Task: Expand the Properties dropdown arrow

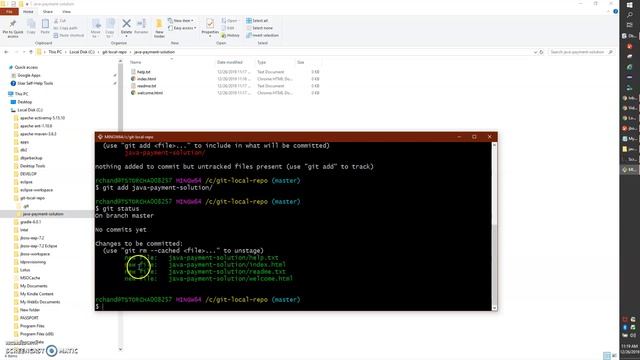Action: pyautogui.click(x=210, y=36)
